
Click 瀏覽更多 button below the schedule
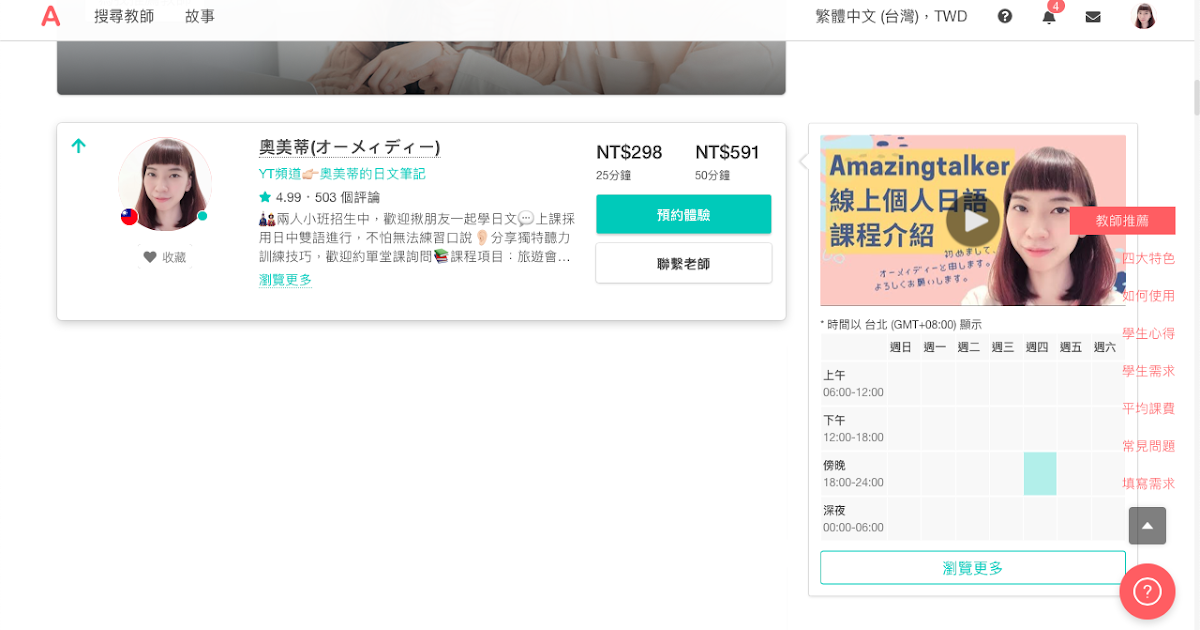tap(973, 568)
